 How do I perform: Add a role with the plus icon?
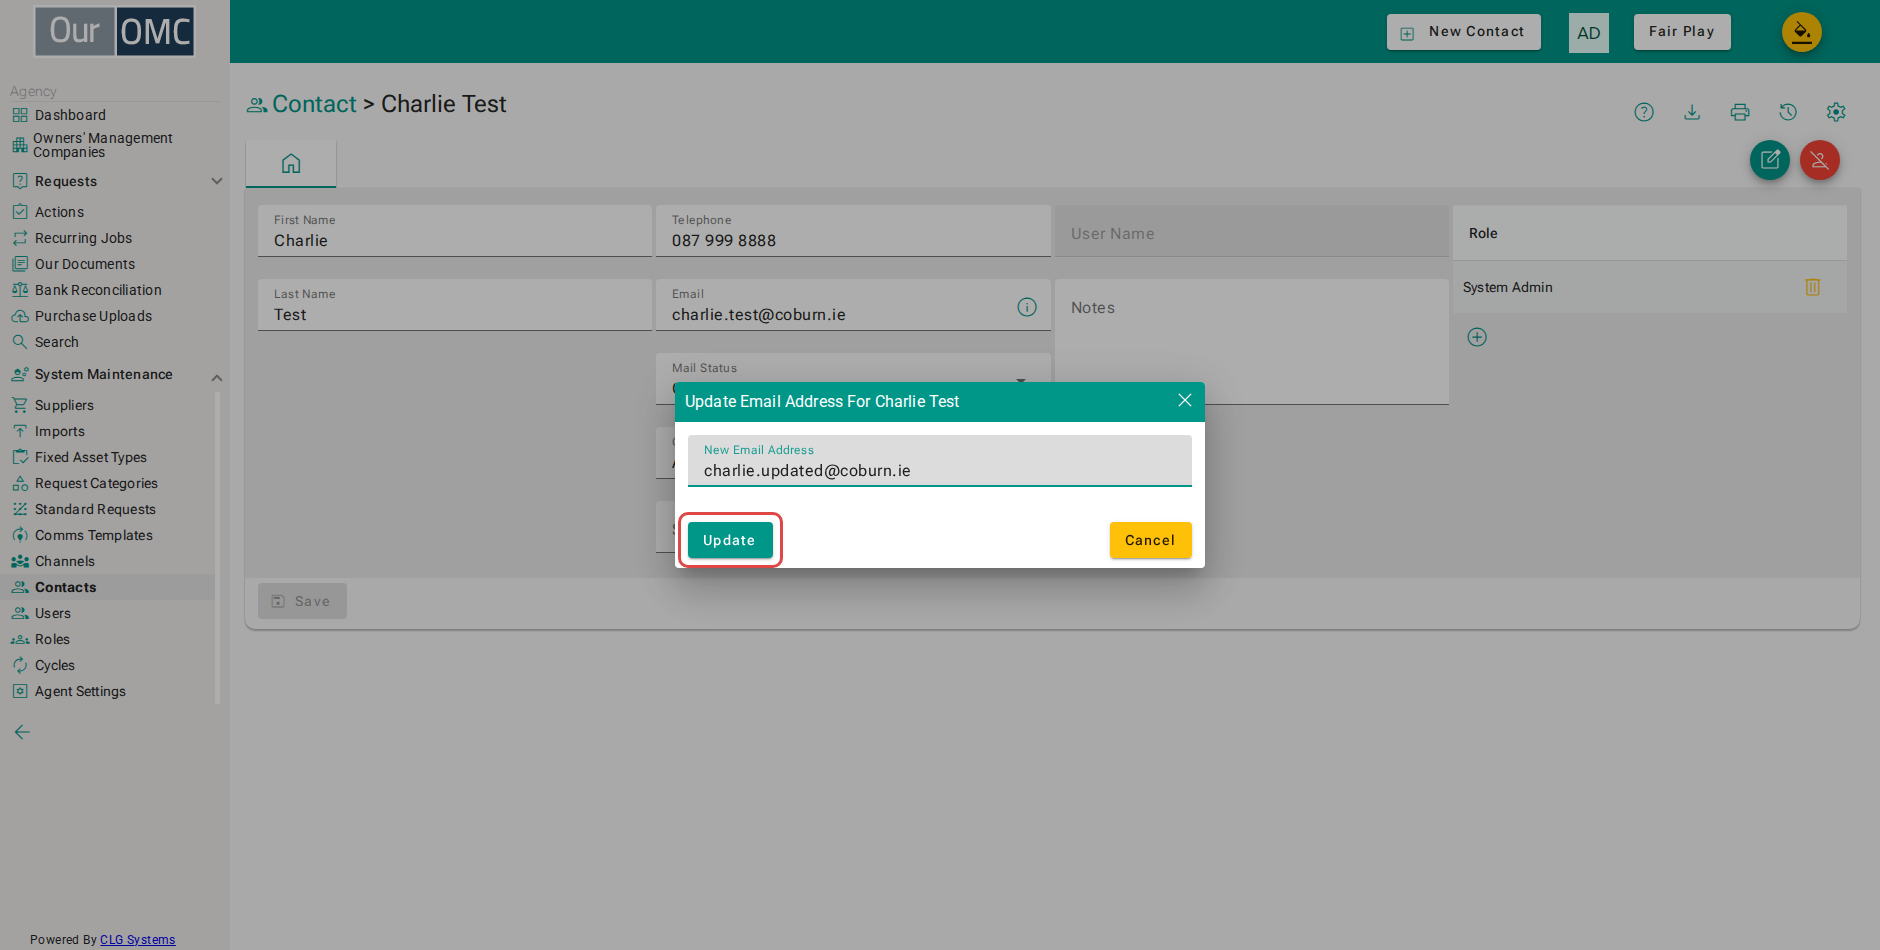click(x=1477, y=337)
